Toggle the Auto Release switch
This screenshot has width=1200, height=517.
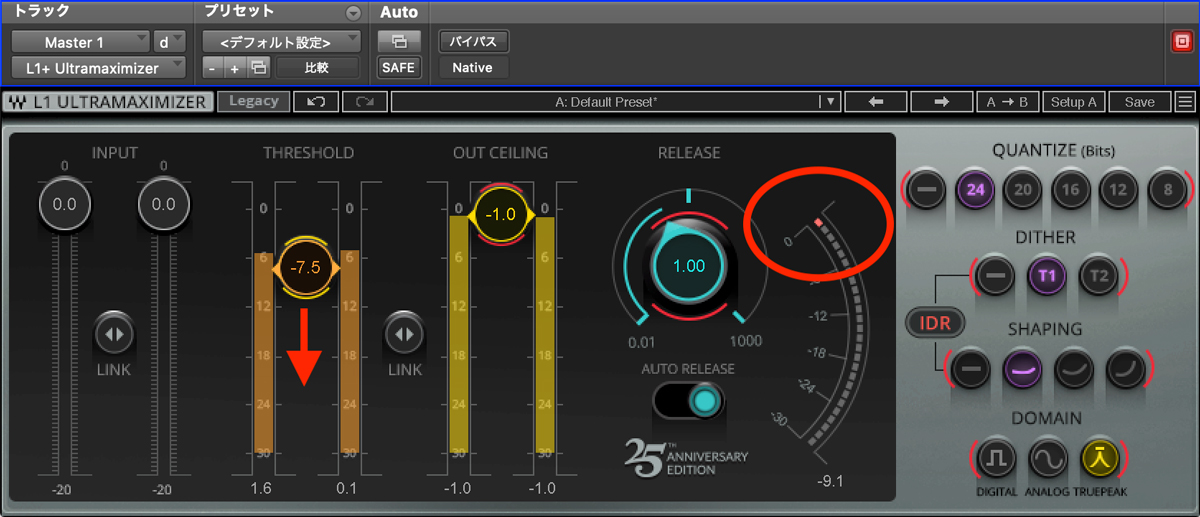point(689,402)
